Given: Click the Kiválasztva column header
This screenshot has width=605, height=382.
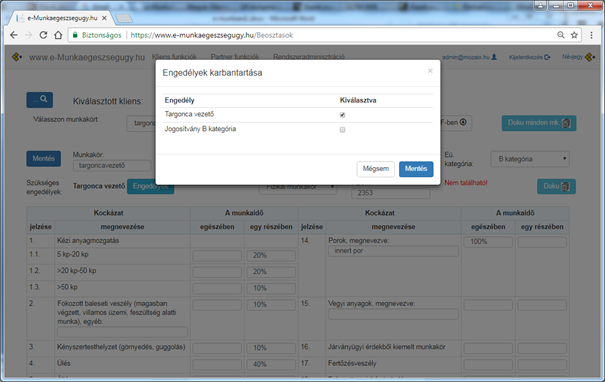Looking at the screenshot, I should (x=358, y=100).
